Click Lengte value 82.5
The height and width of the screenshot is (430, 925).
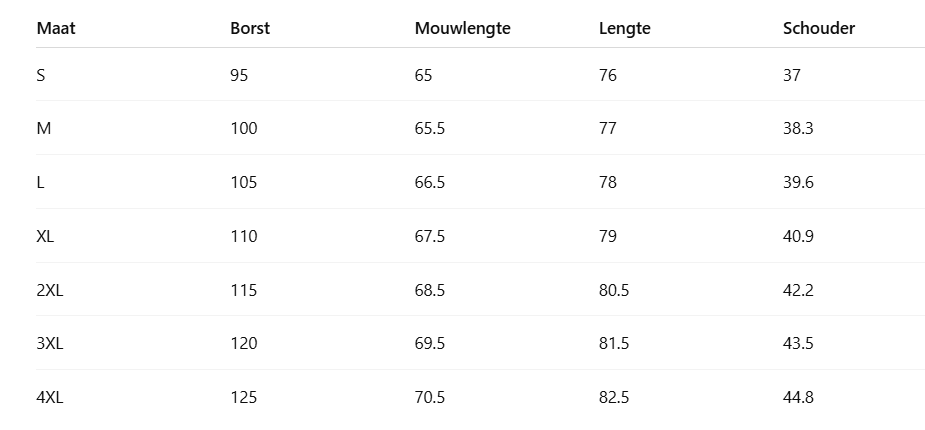pos(614,397)
